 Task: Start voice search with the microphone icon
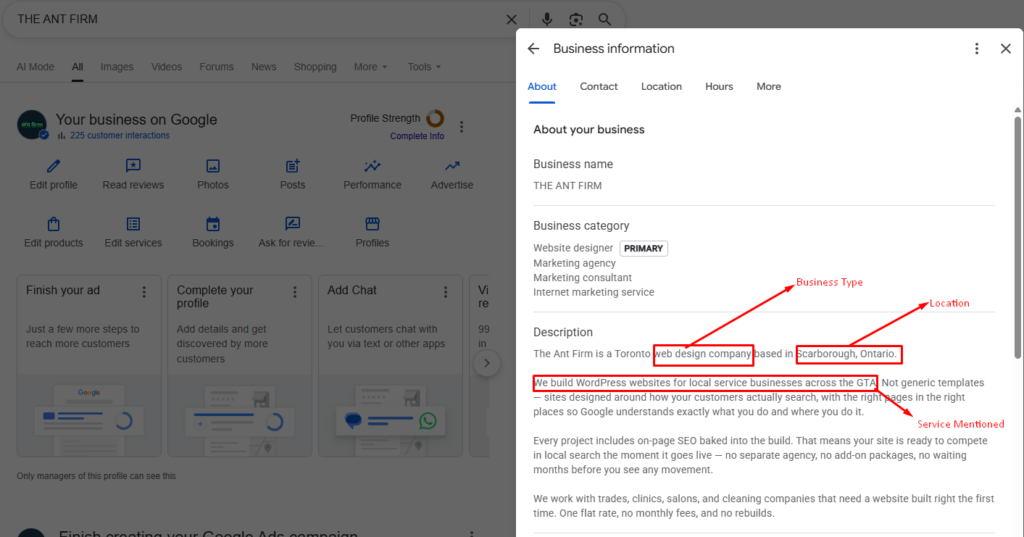pyautogui.click(x=547, y=20)
